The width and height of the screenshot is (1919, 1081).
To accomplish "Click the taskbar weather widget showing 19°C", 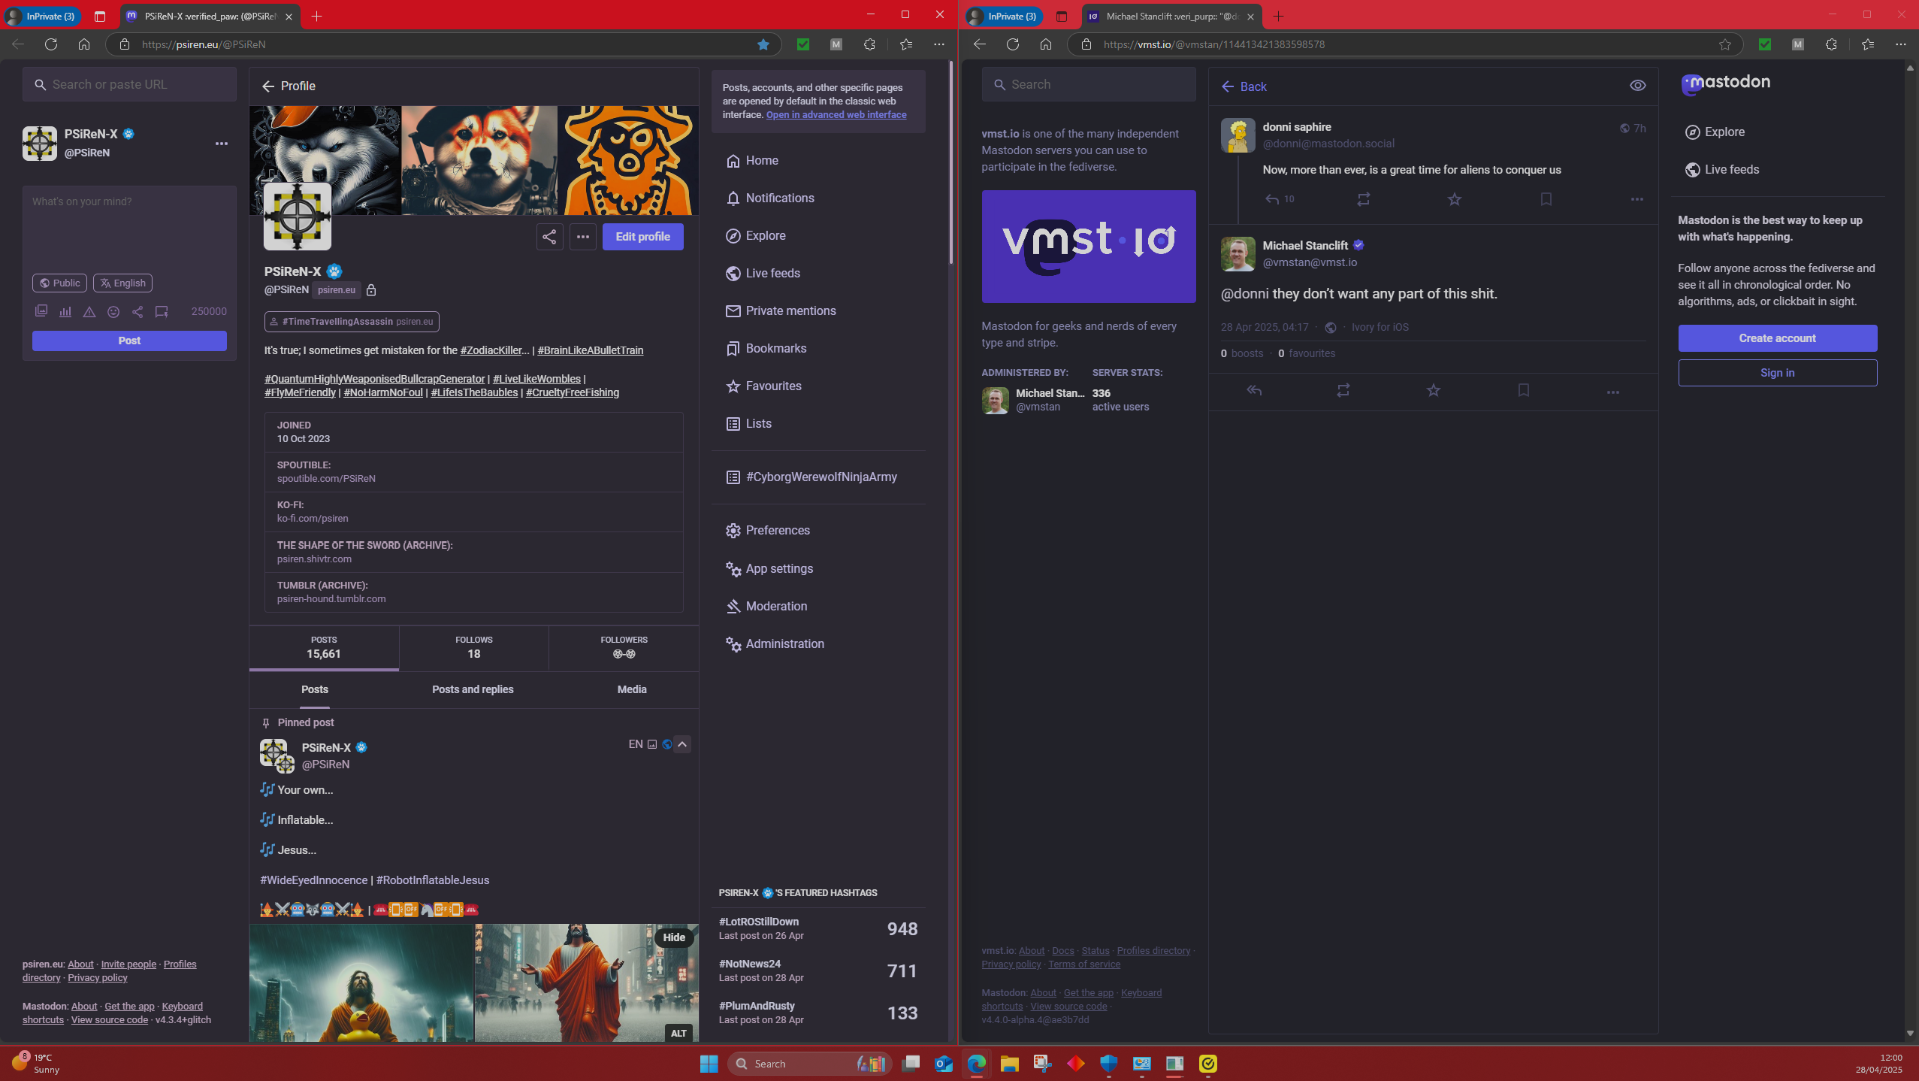I will pyautogui.click(x=36, y=1063).
